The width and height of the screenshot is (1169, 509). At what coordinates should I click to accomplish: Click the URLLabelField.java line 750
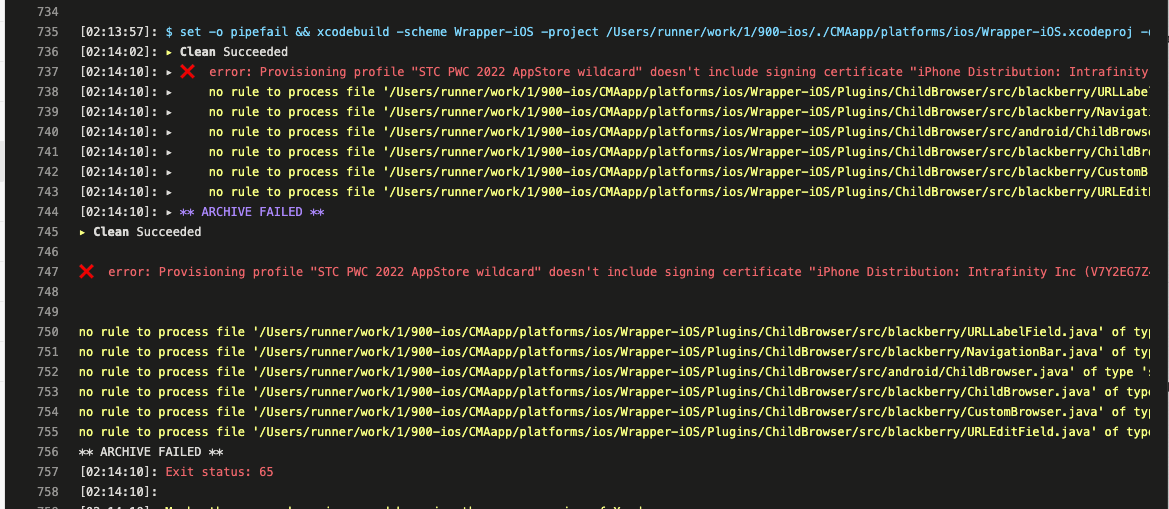(x=614, y=332)
